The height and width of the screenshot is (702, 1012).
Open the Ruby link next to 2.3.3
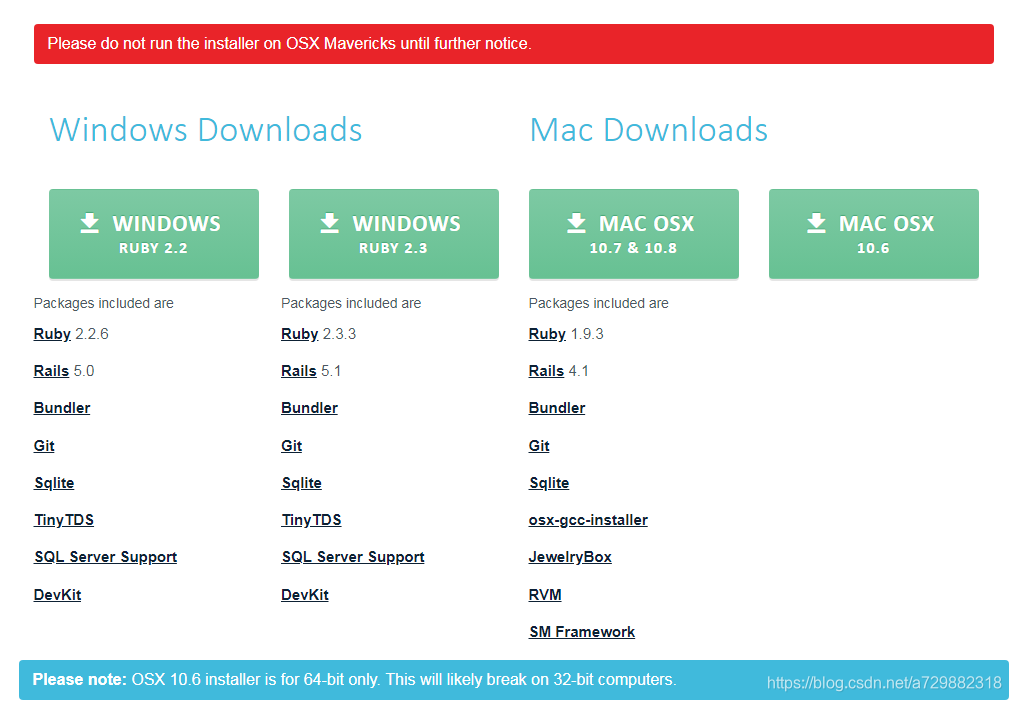(x=299, y=334)
